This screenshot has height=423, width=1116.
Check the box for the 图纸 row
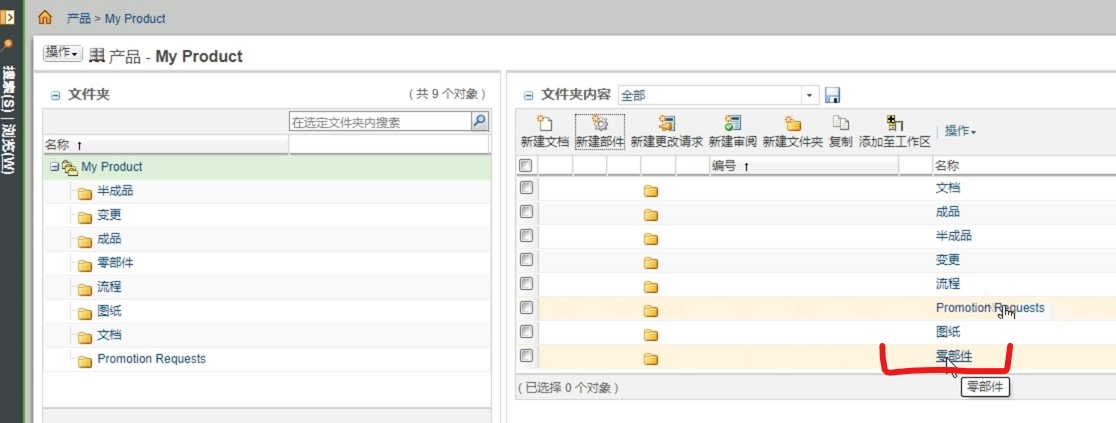coord(526,331)
